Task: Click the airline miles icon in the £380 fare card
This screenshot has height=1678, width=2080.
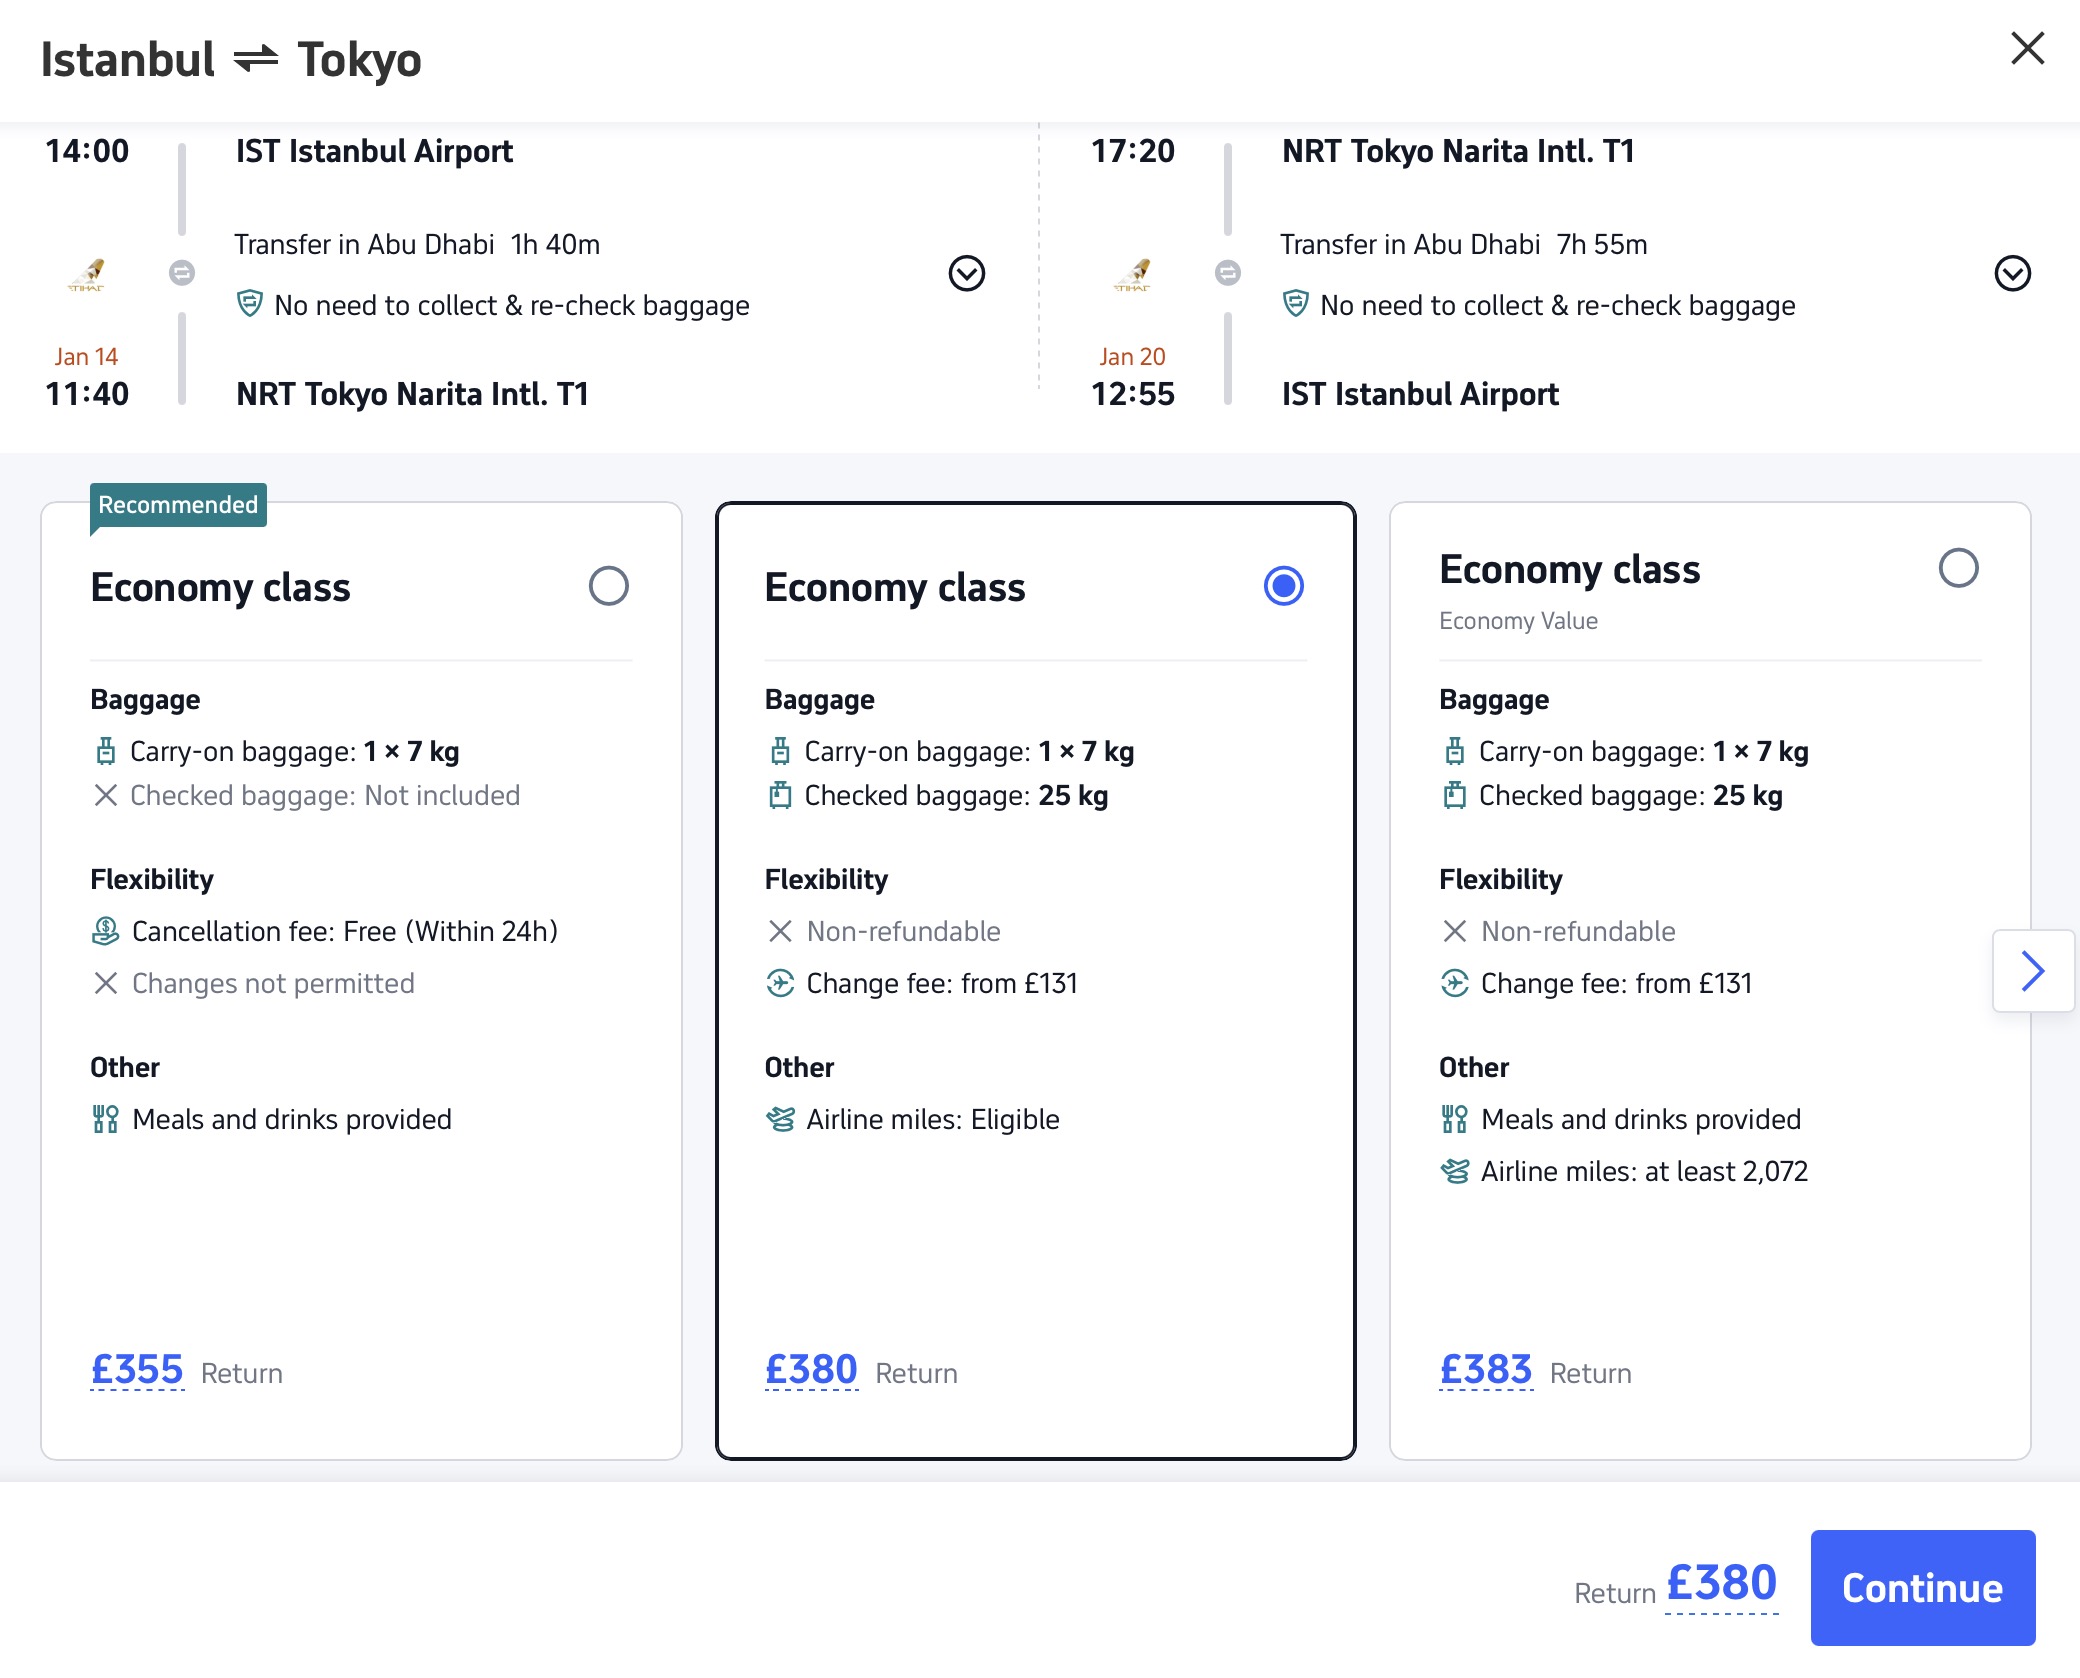Action: click(x=780, y=1119)
